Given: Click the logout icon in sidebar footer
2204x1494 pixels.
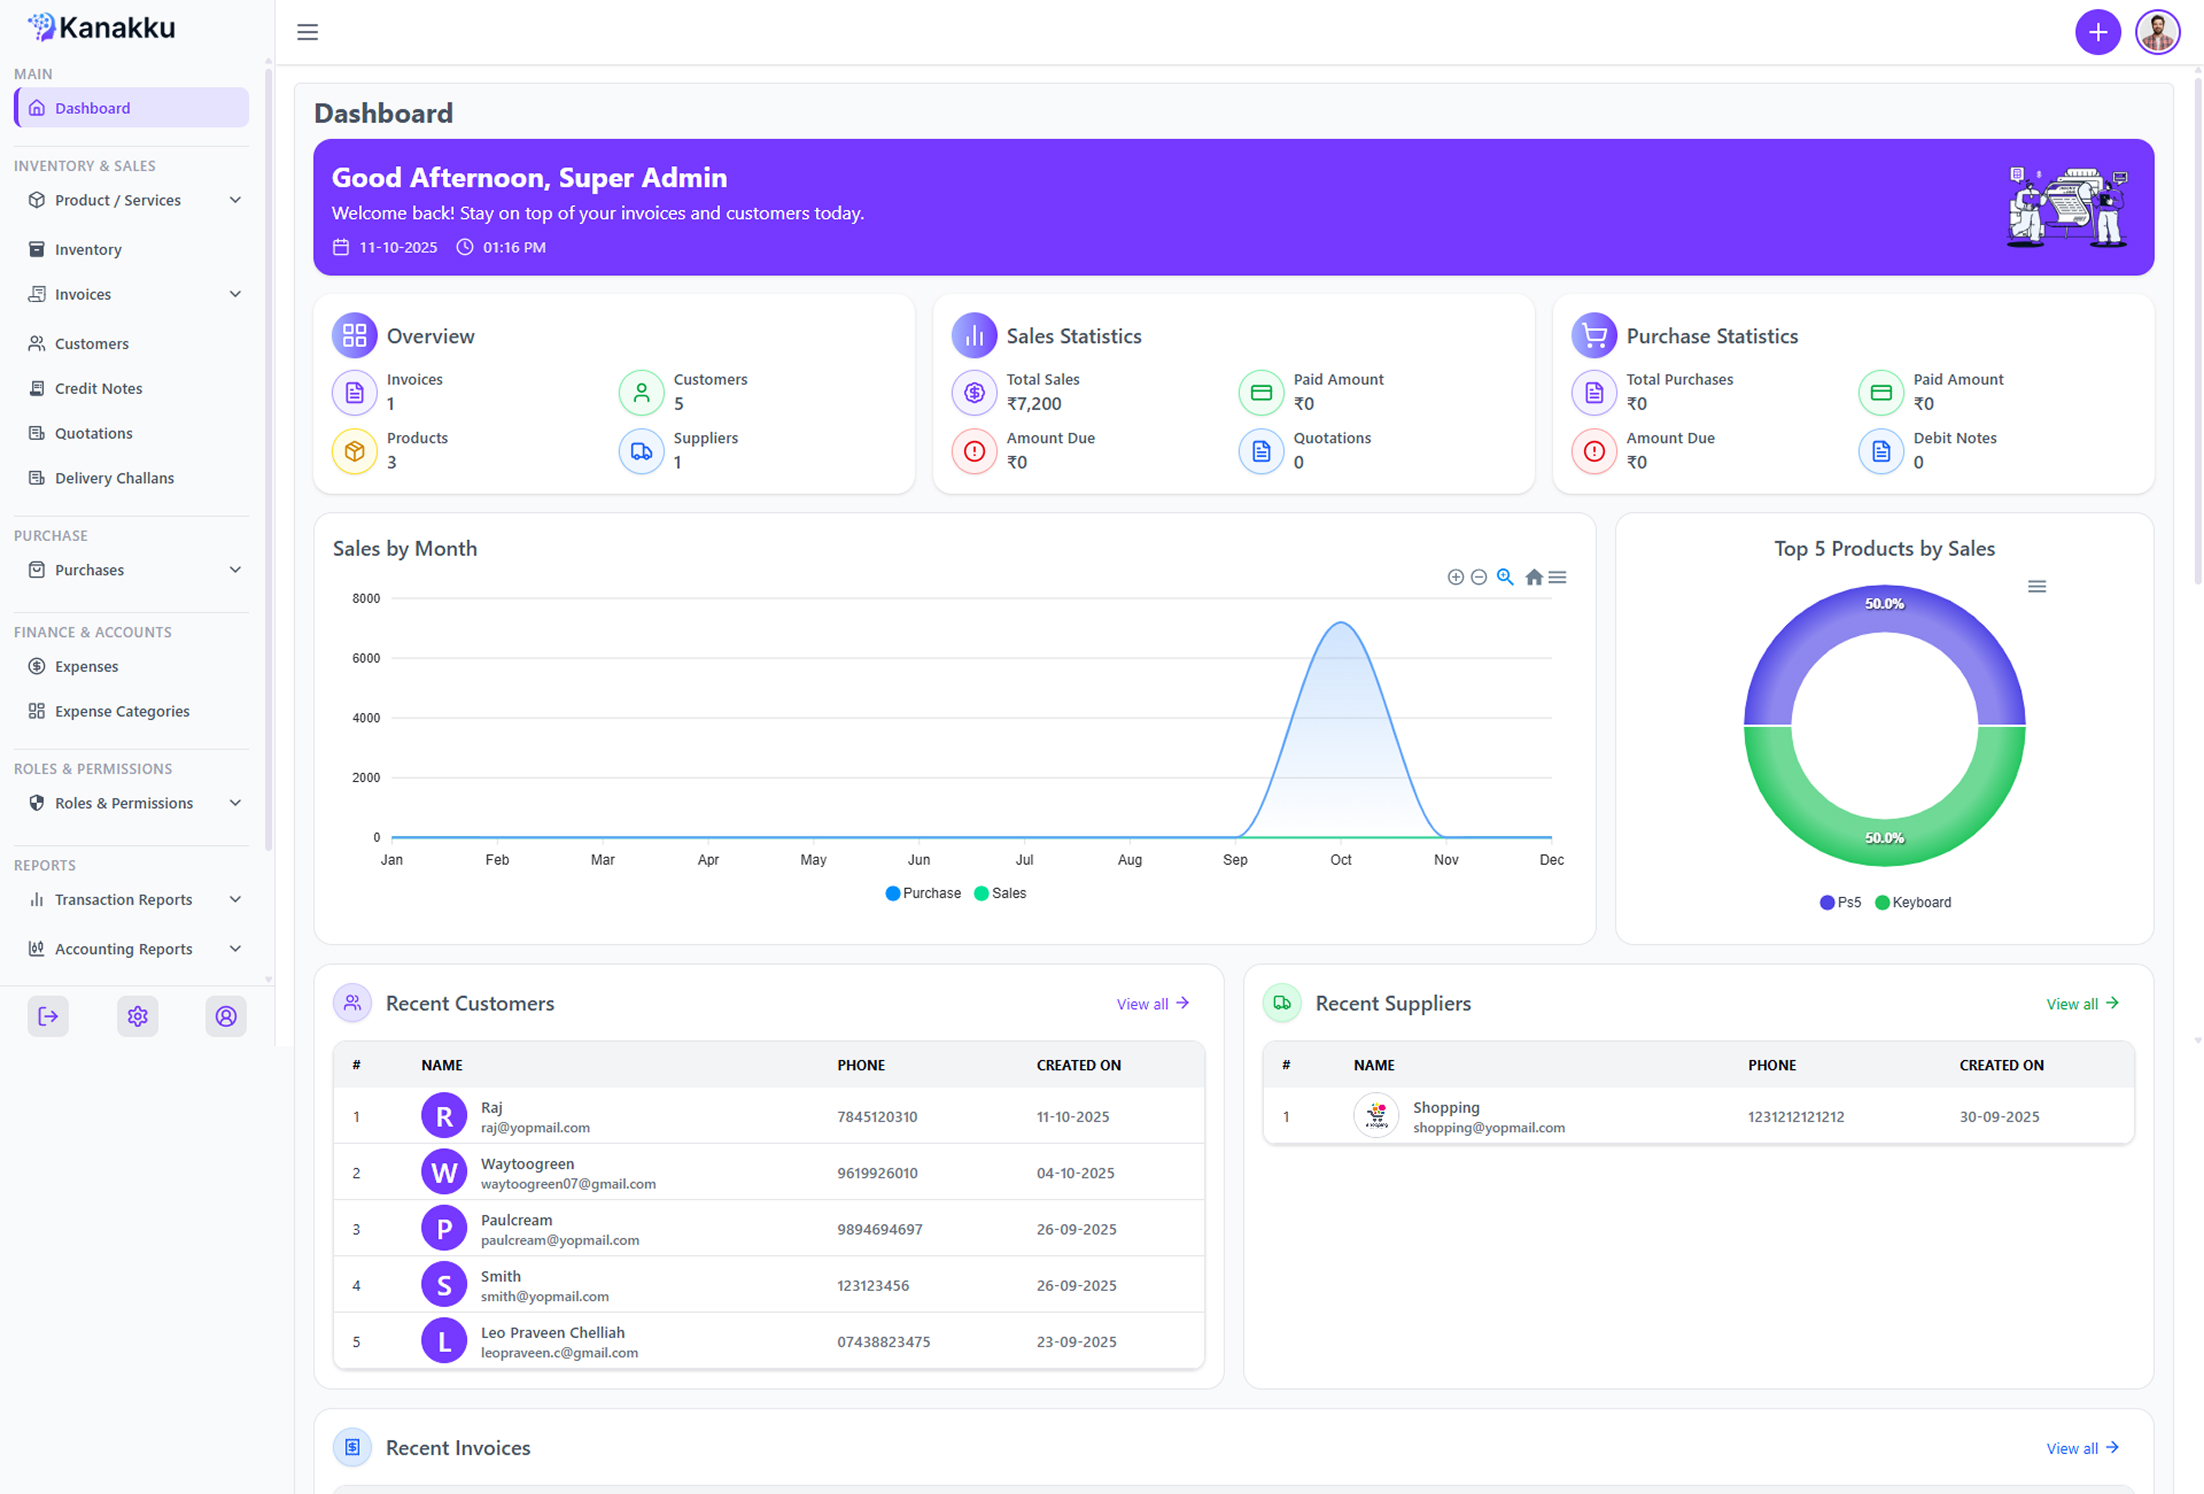Looking at the screenshot, I should 48,1016.
